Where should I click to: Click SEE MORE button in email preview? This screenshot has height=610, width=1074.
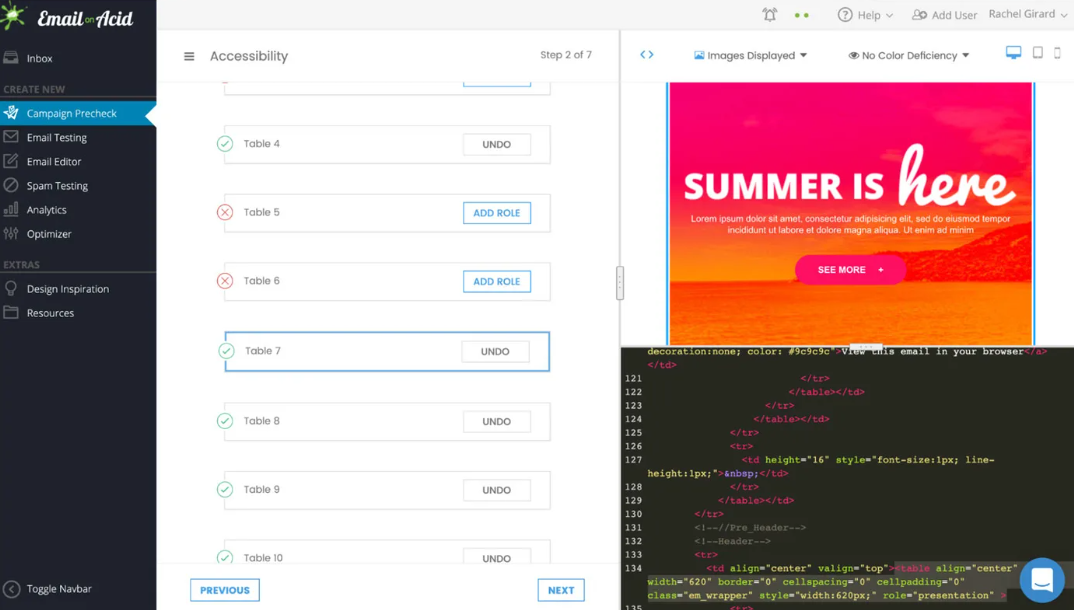pyautogui.click(x=850, y=270)
